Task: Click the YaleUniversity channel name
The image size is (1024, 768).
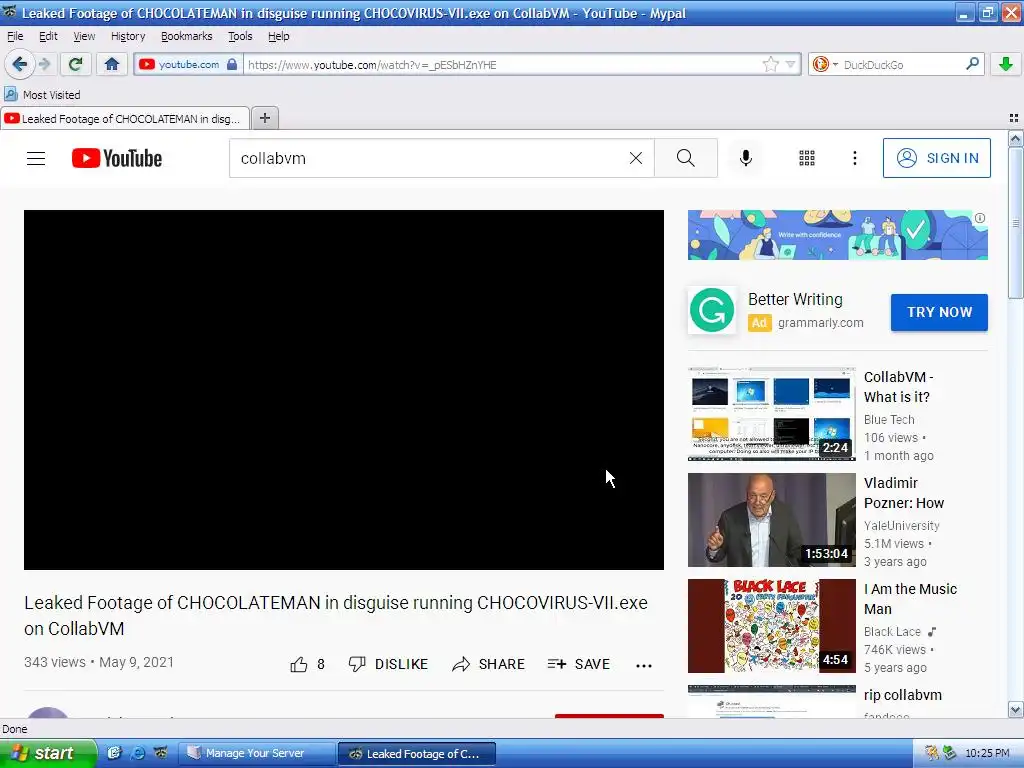Action: (x=901, y=525)
